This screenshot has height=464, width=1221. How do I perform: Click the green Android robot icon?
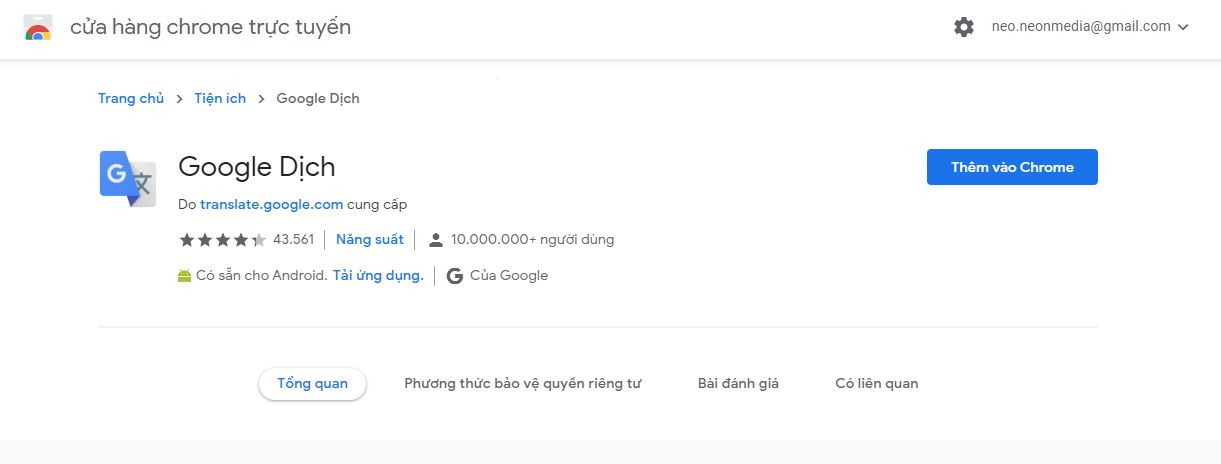184,276
